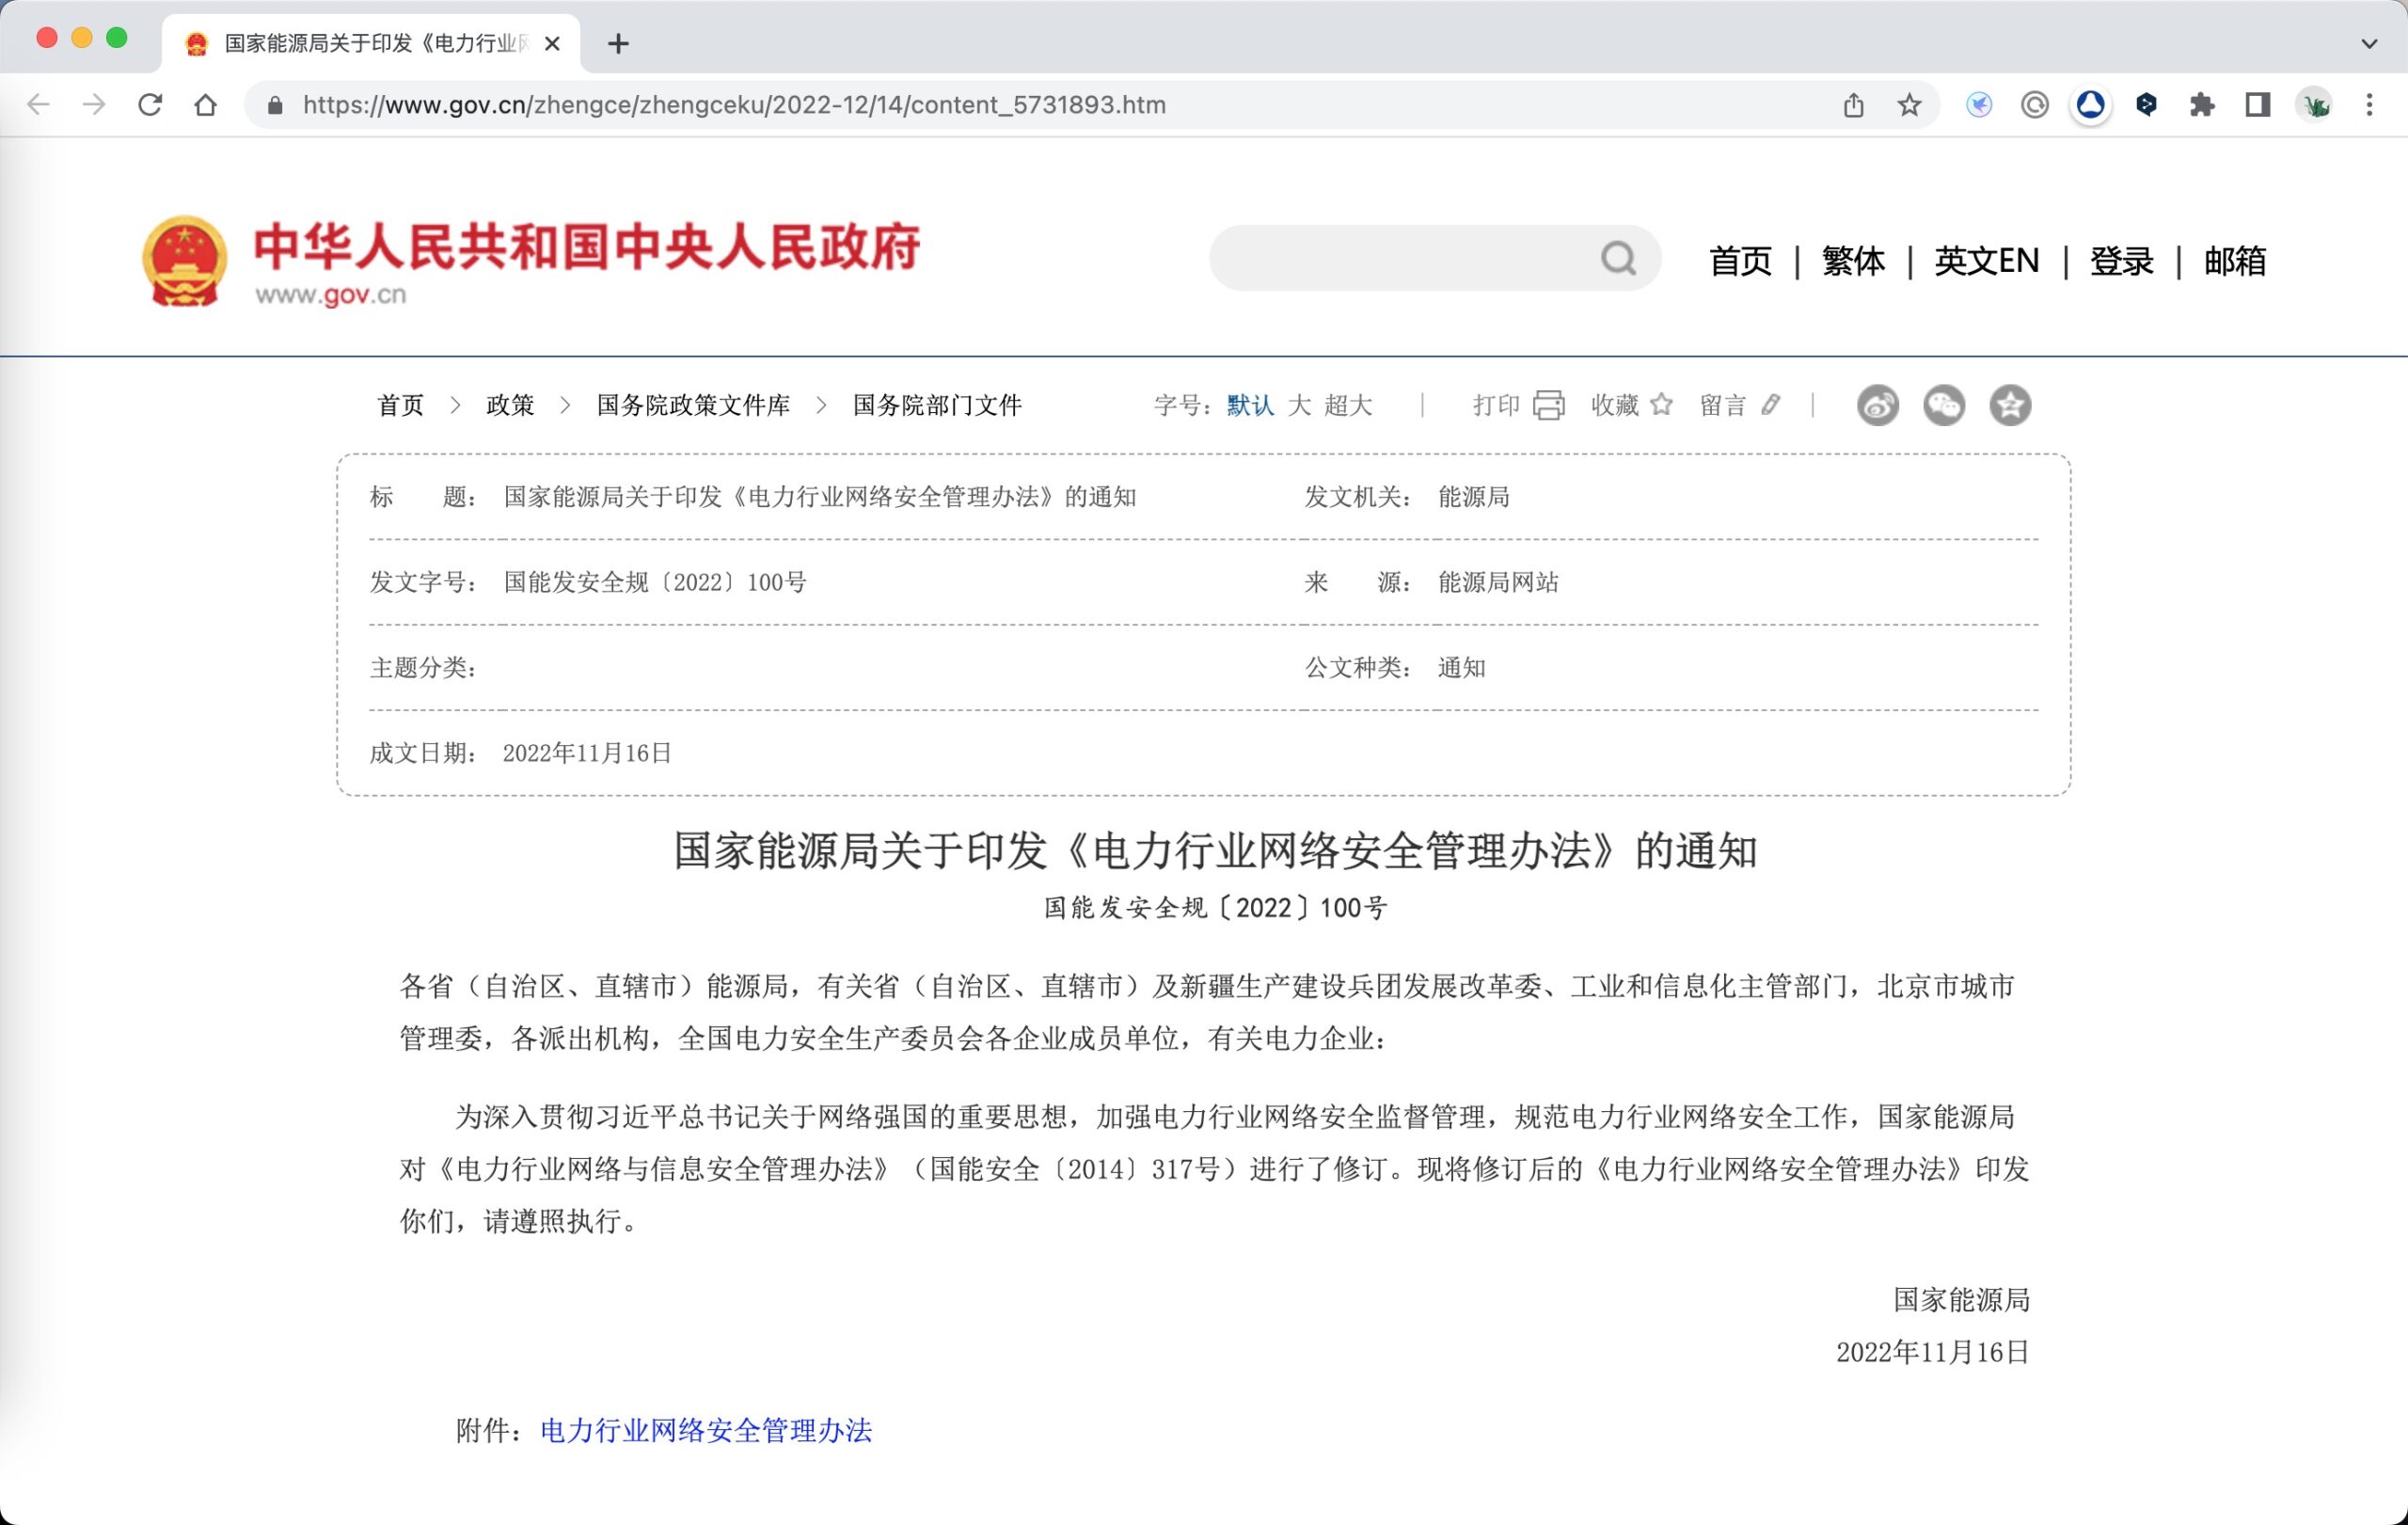Expand the tab search chevron
Image resolution: width=2408 pixels, height=1525 pixels.
(x=2368, y=43)
